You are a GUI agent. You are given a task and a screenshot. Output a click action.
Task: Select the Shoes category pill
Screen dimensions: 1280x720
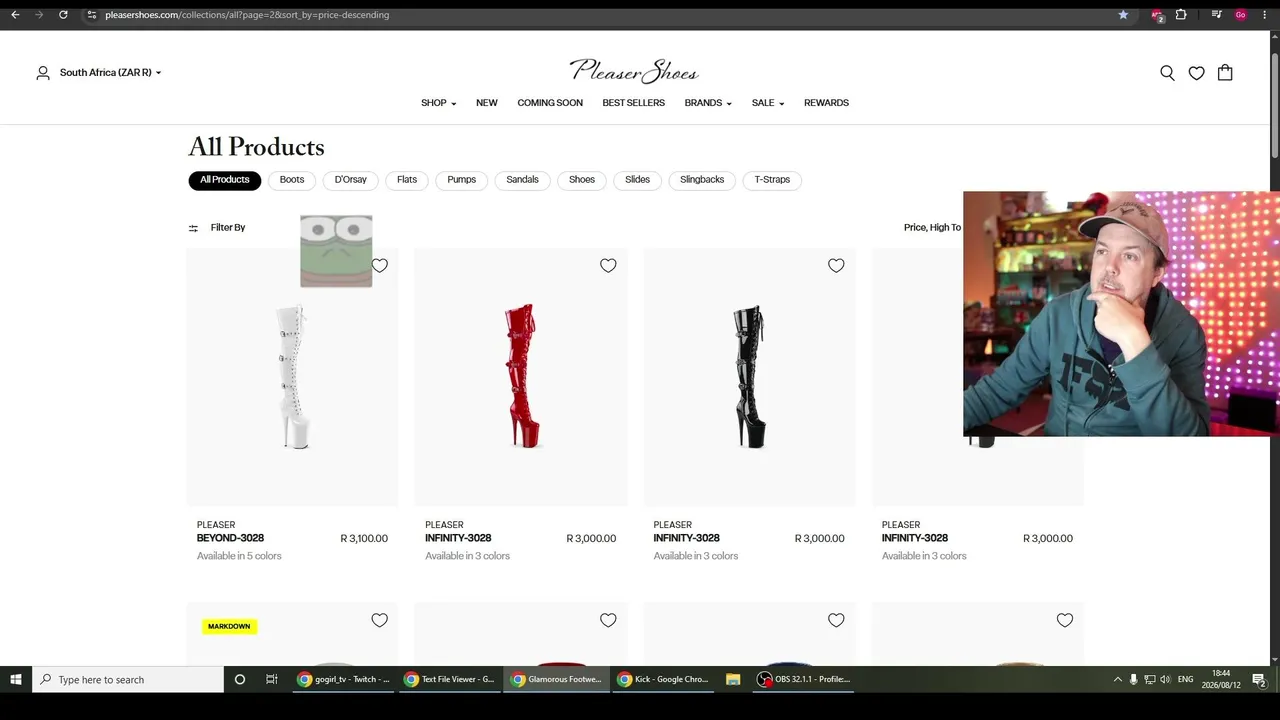pyautogui.click(x=582, y=180)
